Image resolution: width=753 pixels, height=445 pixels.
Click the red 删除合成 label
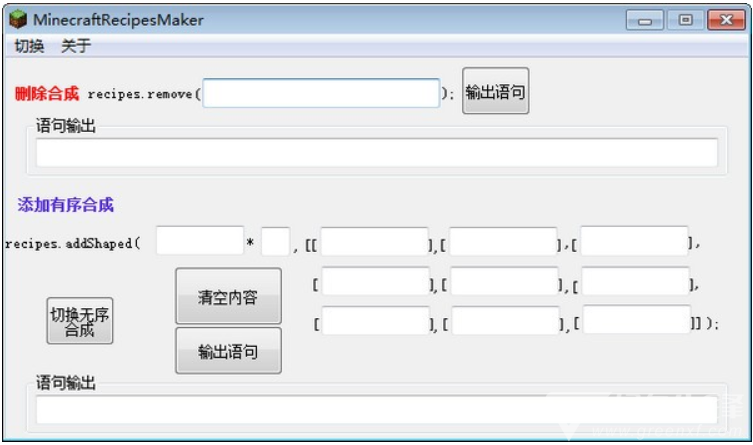coord(47,94)
